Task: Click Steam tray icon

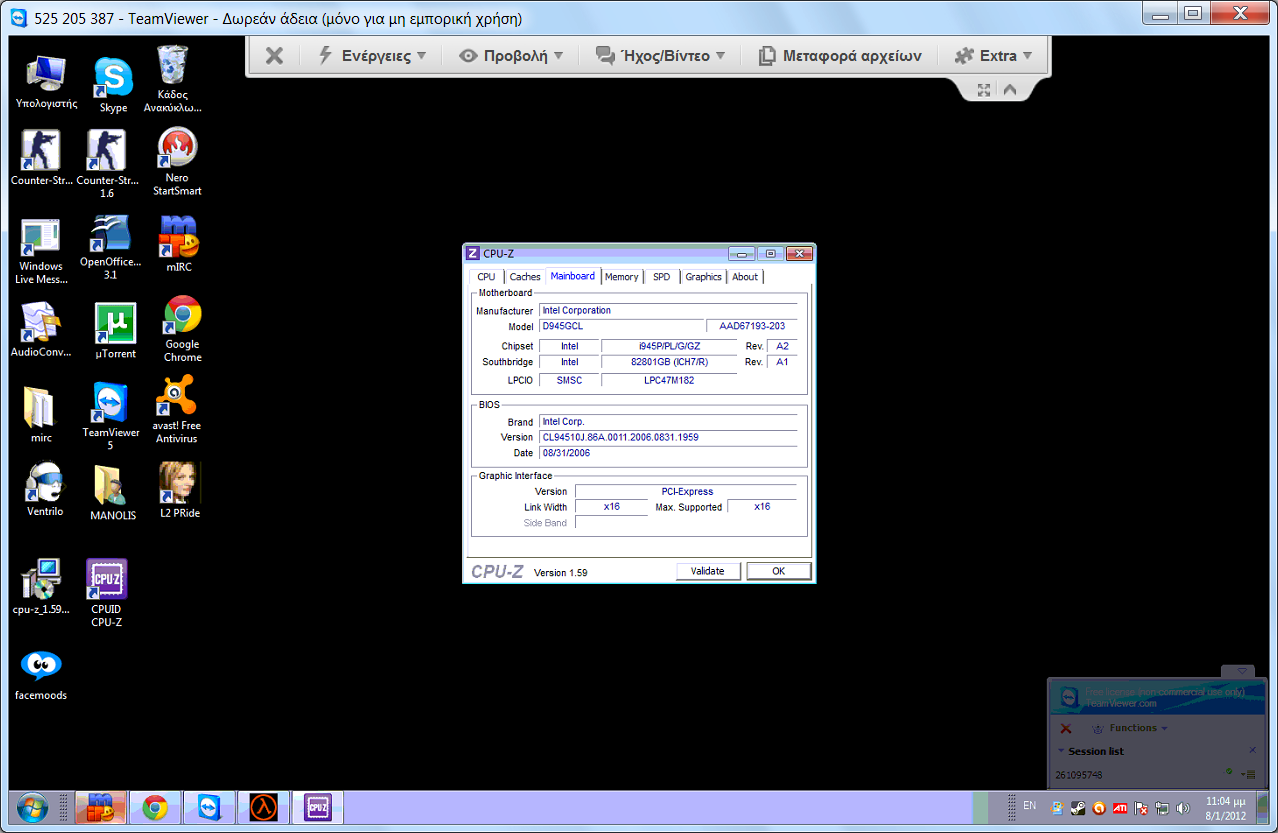Action: point(1078,808)
